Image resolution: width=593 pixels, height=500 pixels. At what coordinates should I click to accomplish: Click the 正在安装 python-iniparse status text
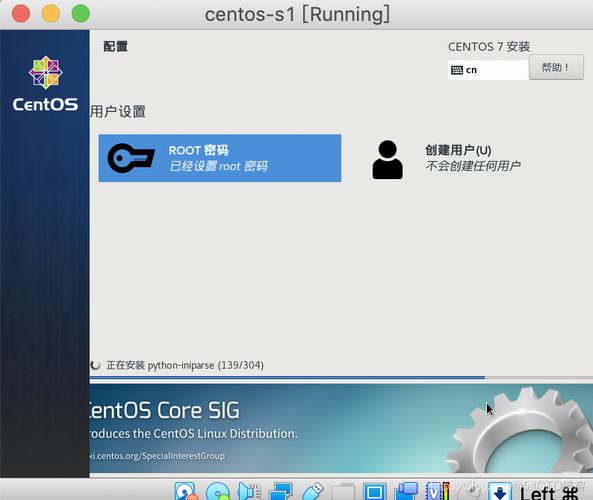click(x=185, y=365)
